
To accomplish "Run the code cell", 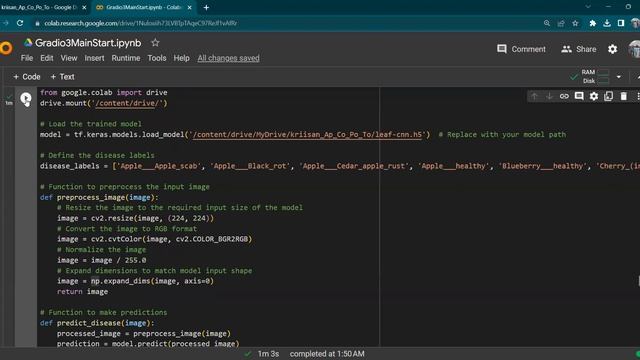I will pos(26,98).
